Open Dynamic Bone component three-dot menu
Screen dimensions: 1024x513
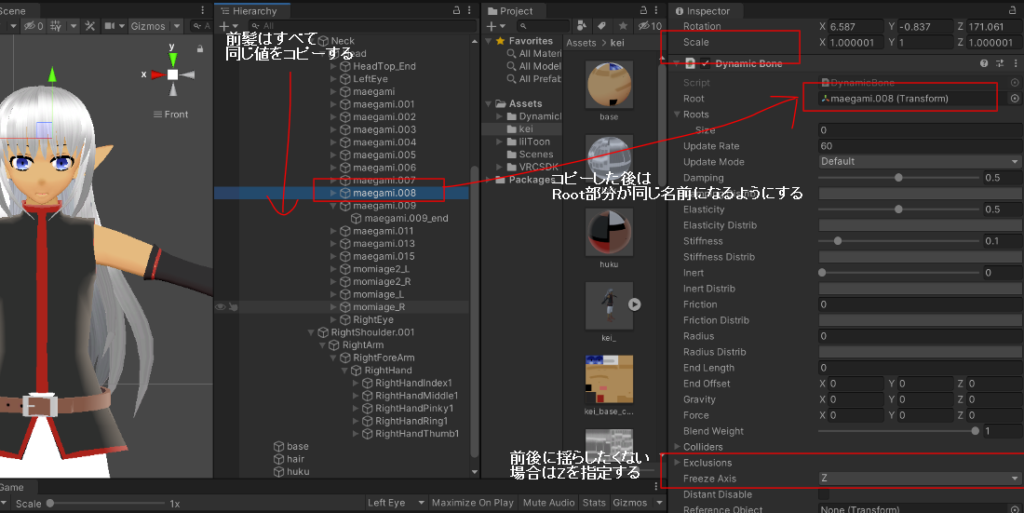1016,63
